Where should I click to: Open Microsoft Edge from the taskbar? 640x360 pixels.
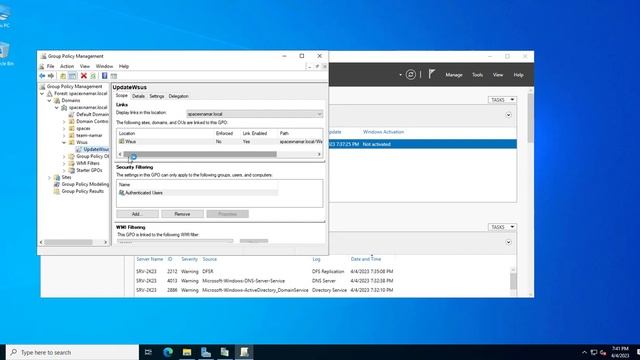168,352
